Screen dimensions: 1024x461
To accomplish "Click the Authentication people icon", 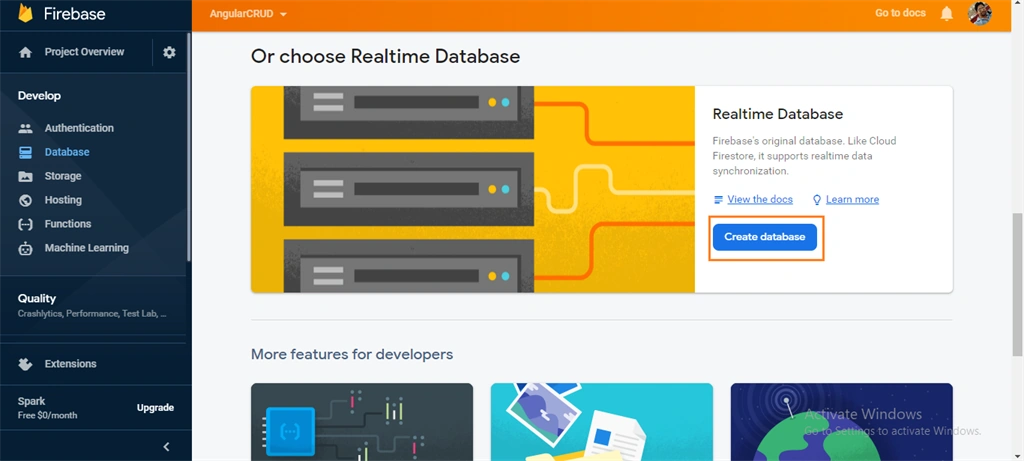I will point(25,128).
